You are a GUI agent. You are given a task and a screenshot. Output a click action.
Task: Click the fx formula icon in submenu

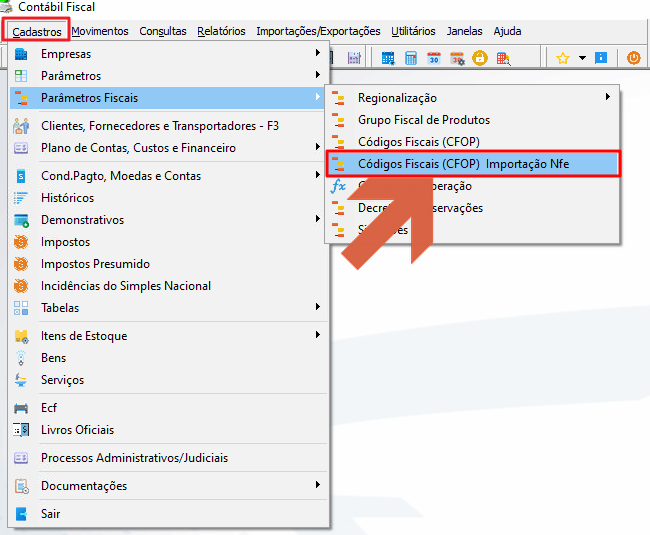(x=338, y=186)
